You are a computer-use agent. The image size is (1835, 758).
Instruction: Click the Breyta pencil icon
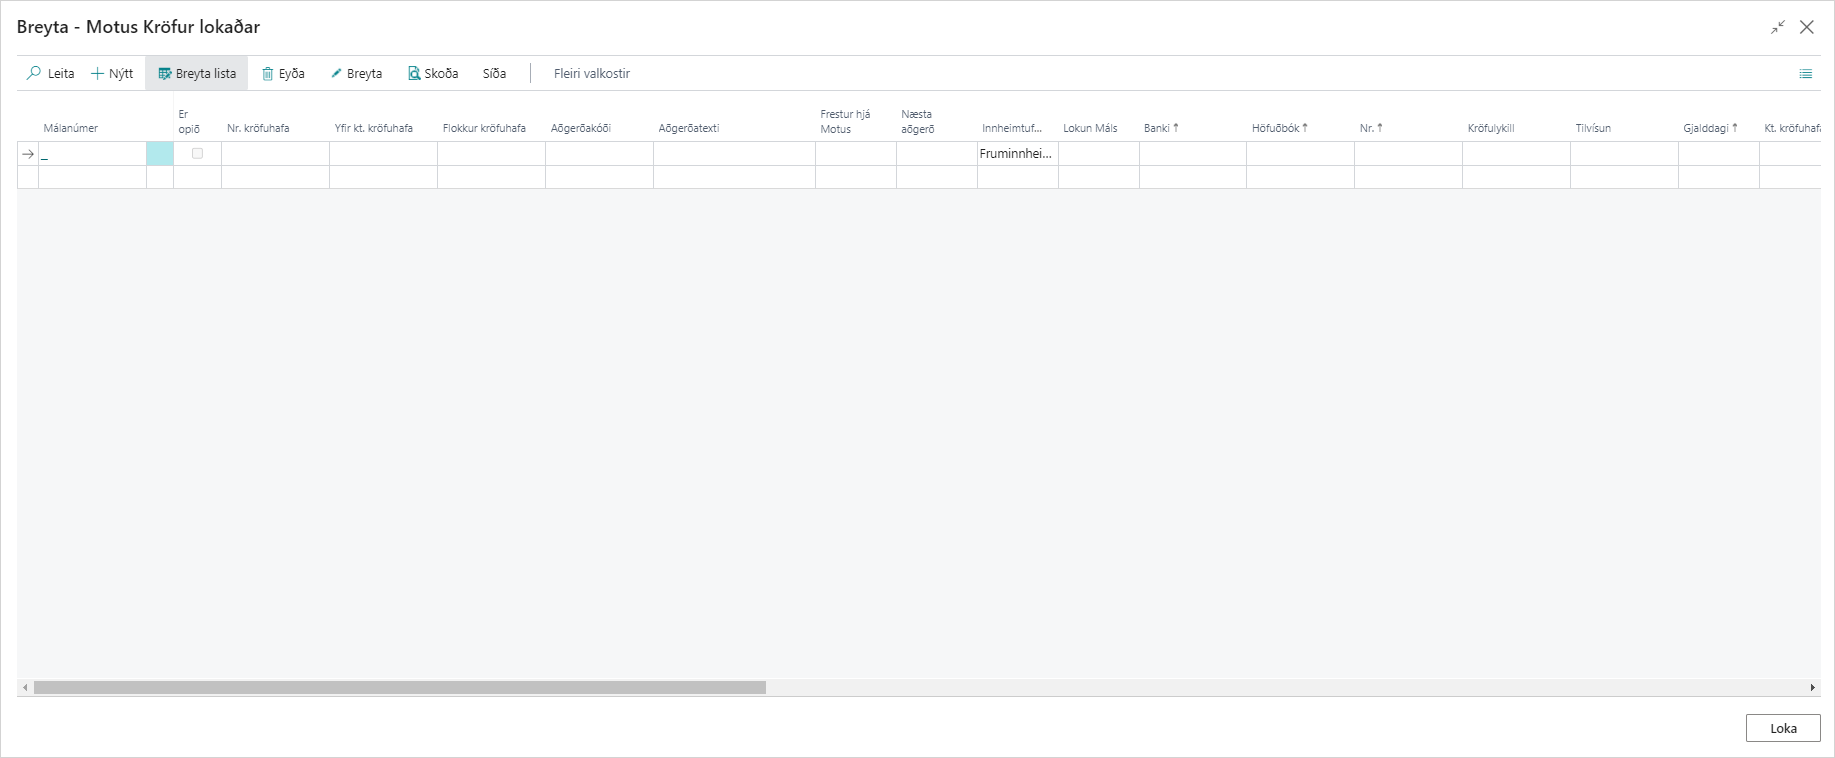point(336,74)
